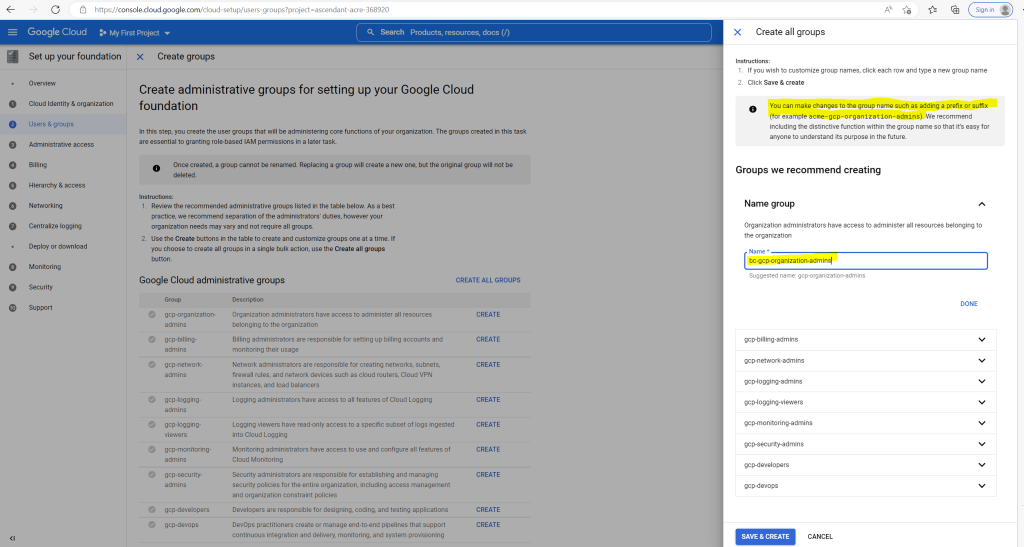The image size is (1024, 547).
Task: Close the Create all groups panel
Action: [x=737, y=32]
